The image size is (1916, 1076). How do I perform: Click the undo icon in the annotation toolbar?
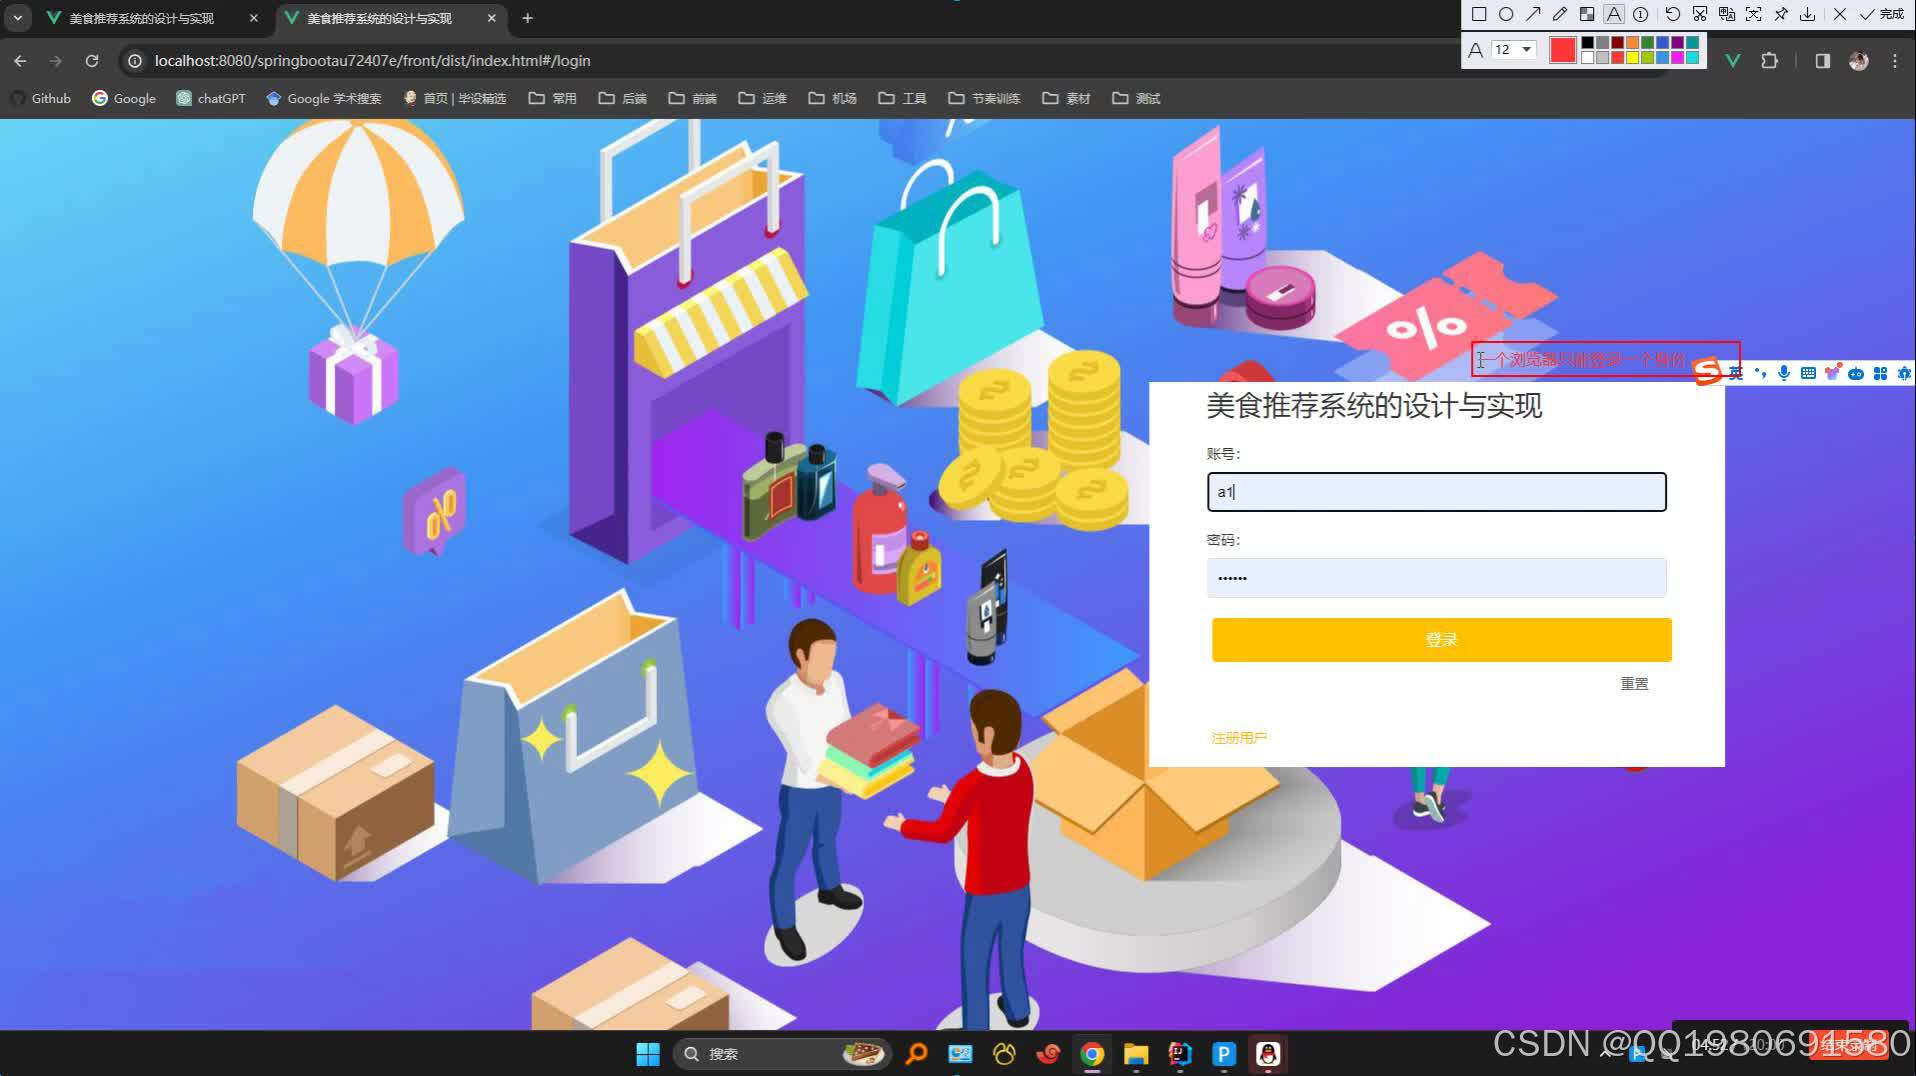(x=1673, y=14)
